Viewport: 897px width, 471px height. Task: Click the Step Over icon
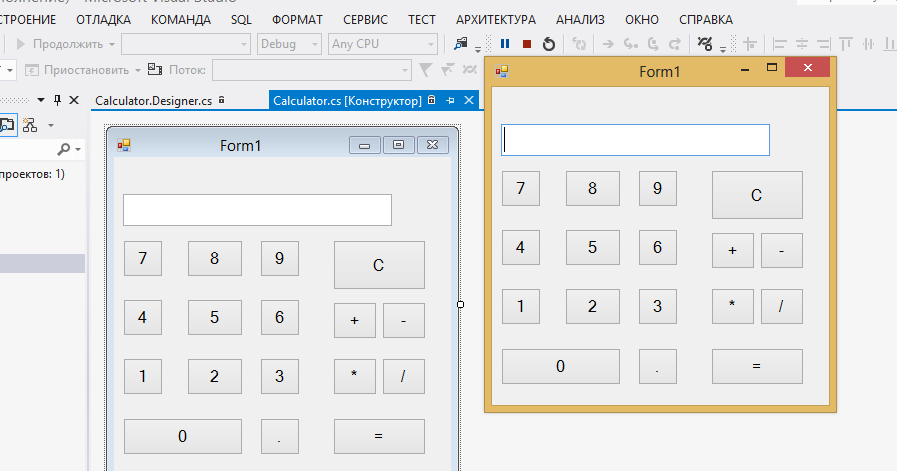(x=653, y=43)
